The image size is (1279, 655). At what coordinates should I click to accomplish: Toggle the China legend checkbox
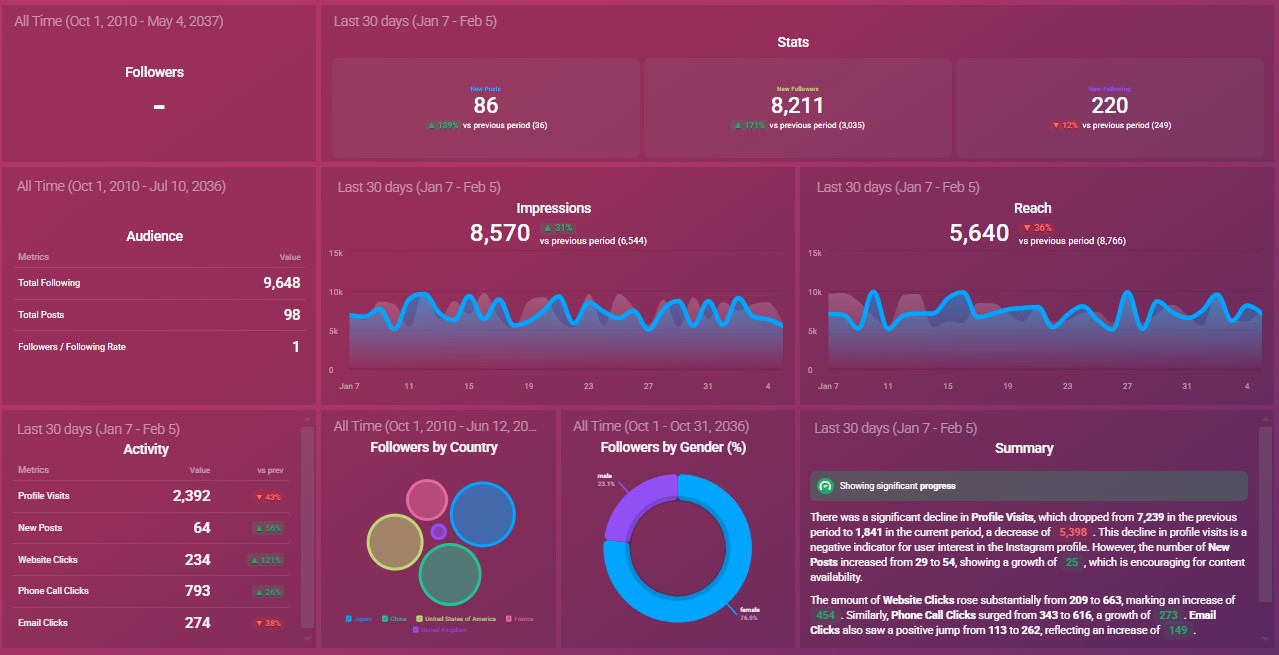click(383, 619)
